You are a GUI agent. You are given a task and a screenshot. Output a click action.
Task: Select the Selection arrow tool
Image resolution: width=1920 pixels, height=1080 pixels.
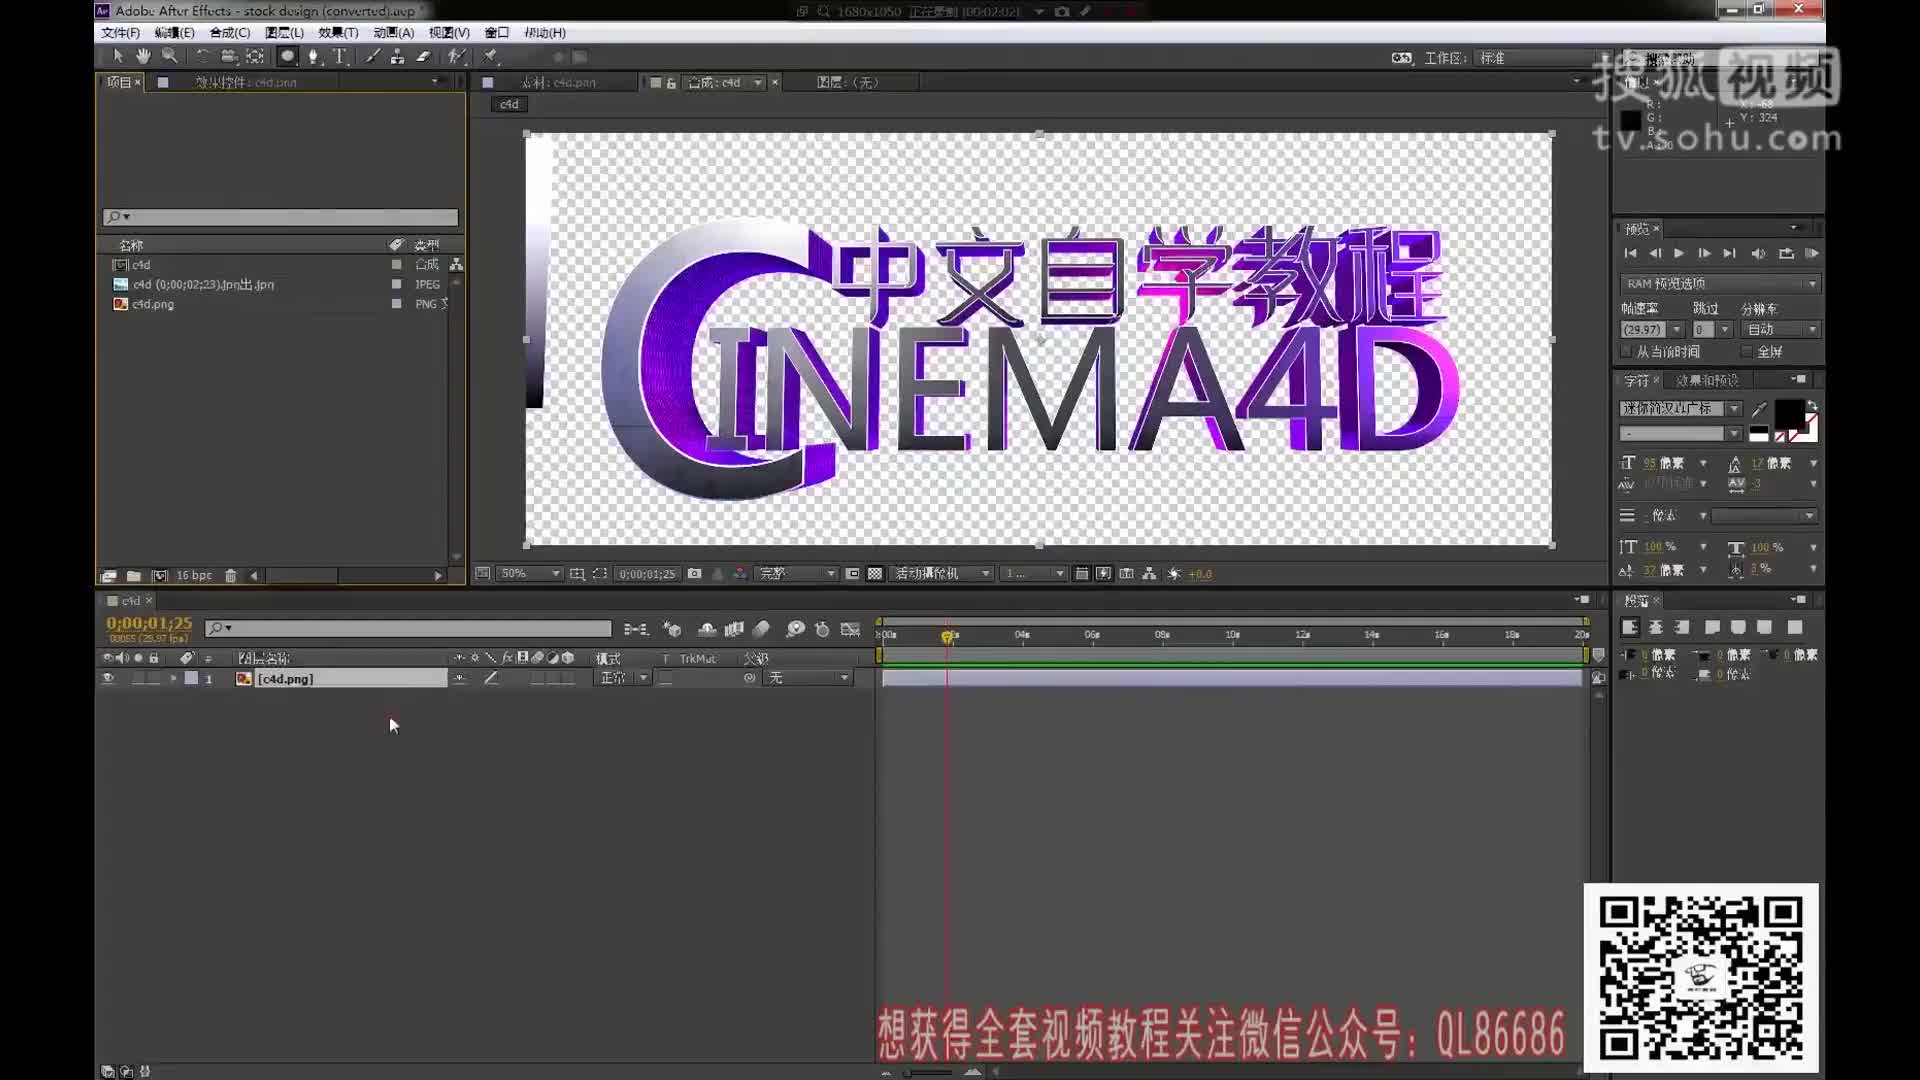[x=118, y=57]
